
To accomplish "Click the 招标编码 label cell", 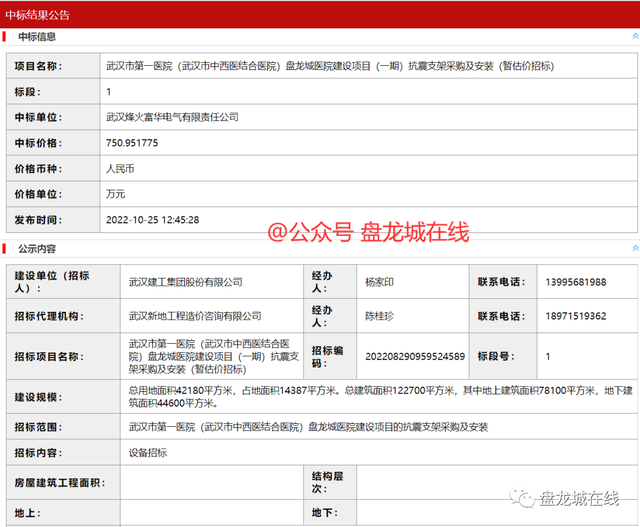I will coord(330,356).
